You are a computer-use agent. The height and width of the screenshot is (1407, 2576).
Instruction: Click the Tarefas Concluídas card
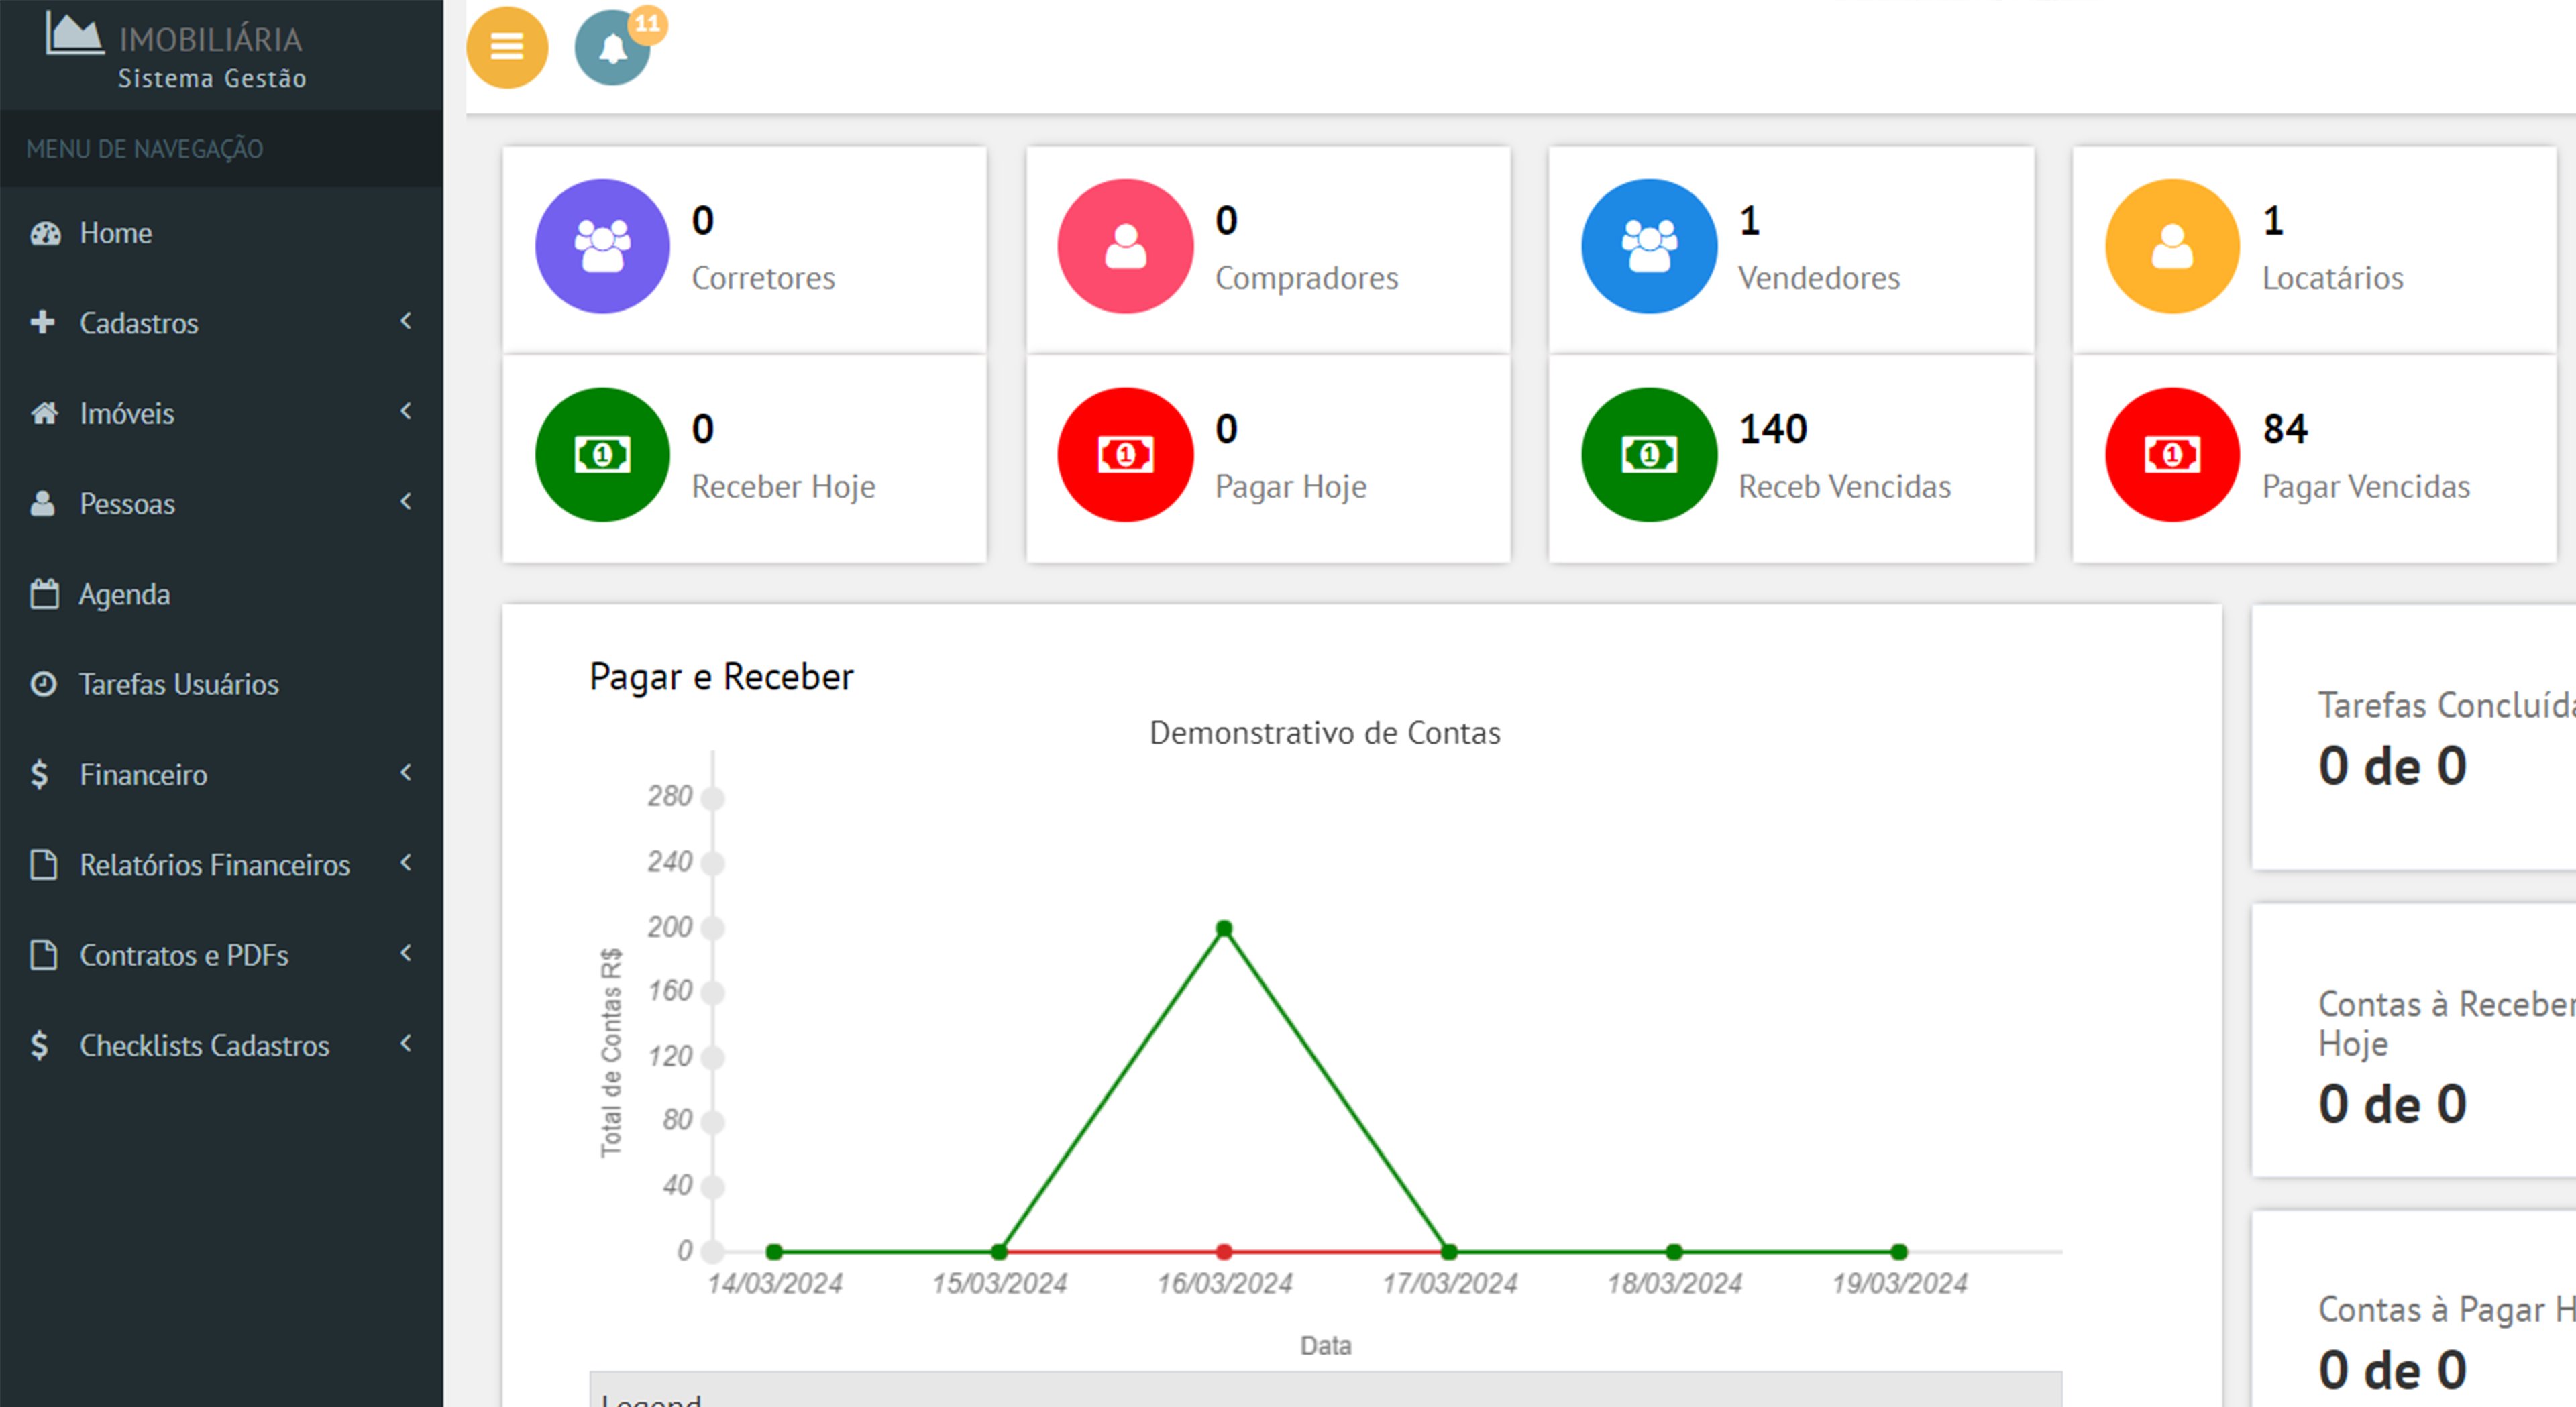click(2414, 738)
